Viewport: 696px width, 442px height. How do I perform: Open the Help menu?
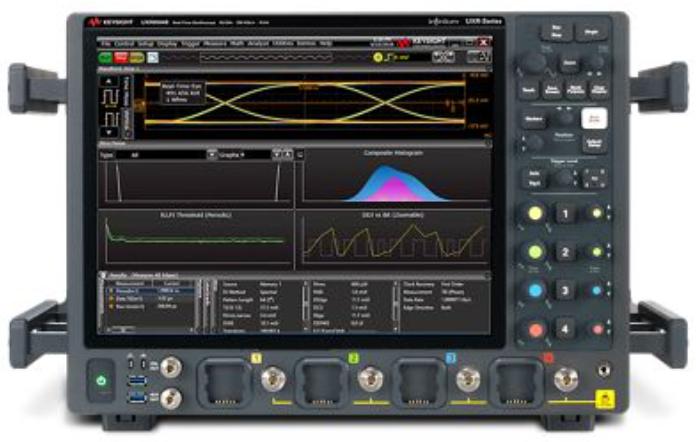point(326,43)
